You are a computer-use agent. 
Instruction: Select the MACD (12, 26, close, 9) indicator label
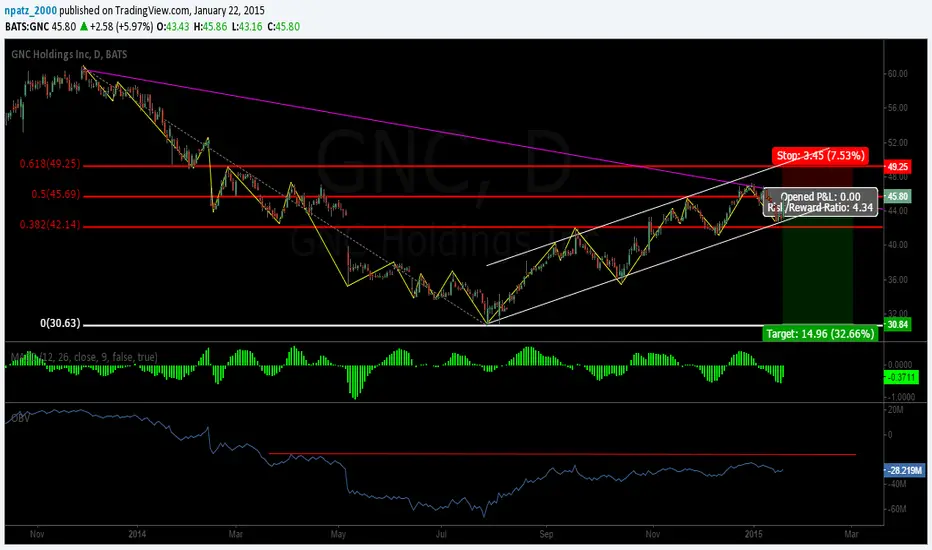point(84,357)
